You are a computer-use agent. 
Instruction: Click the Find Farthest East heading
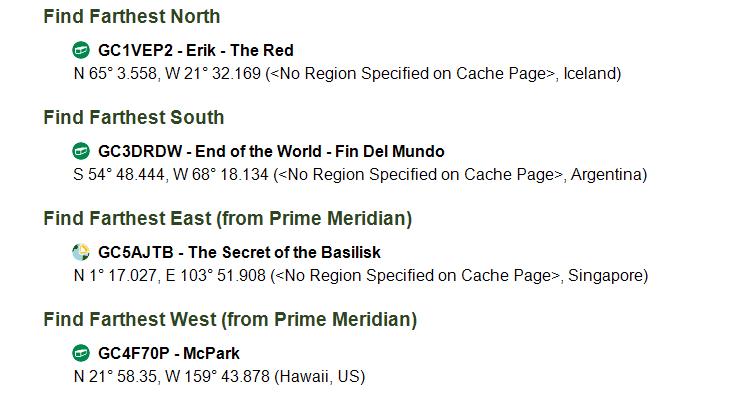(x=228, y=218)
